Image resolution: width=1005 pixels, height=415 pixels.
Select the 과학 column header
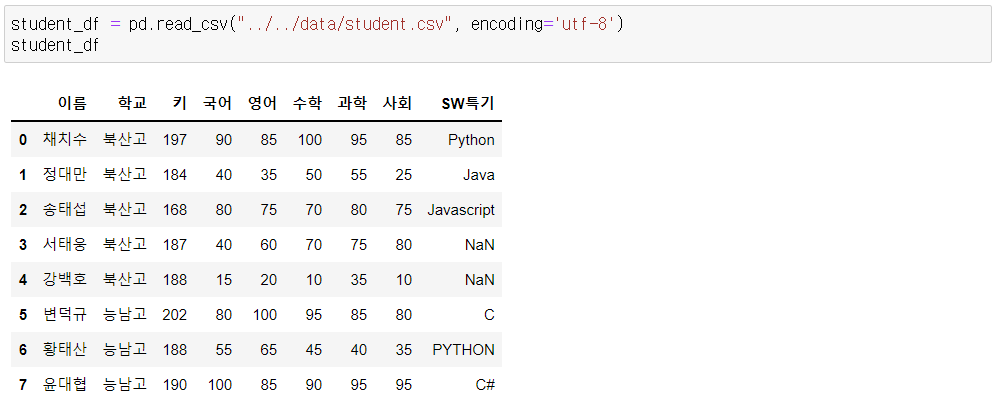tap(353, 103)
